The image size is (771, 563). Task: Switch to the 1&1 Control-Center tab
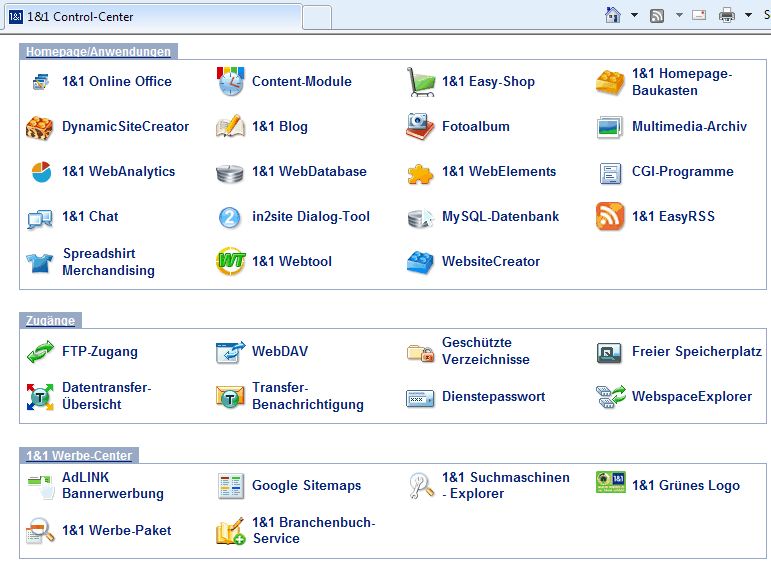pos(150,17)
